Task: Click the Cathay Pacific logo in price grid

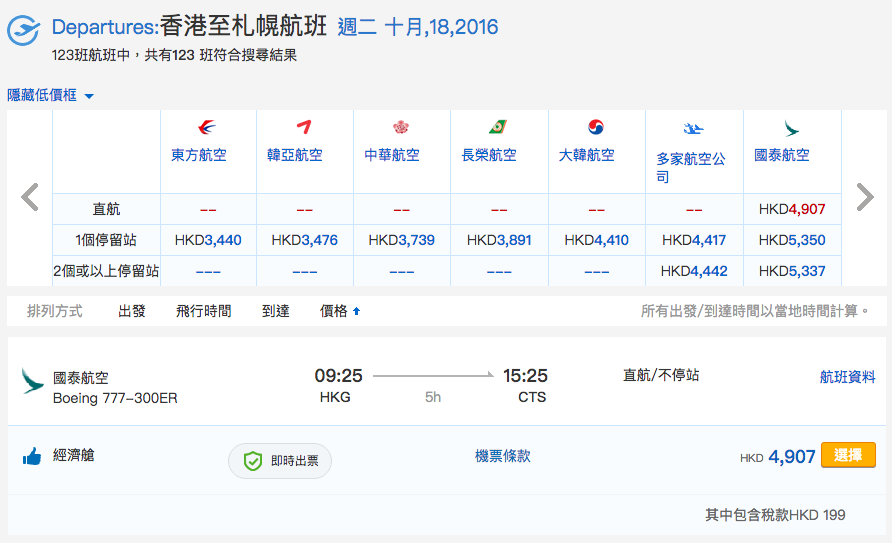Action: (x=791, y=129)
